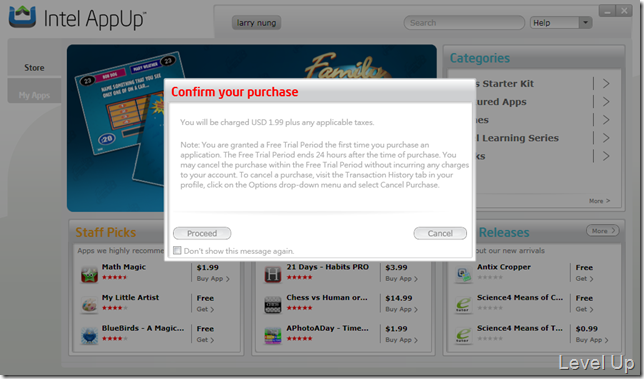This screenshot has width=644, height=379.
Task: Click Proceed to confirm purchase
Action: click(202, 233)
